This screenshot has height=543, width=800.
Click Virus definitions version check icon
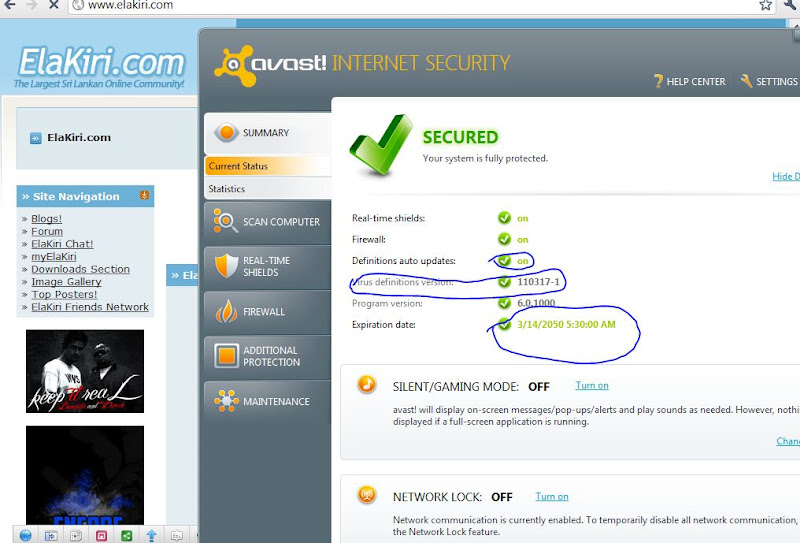coord(504,282)
